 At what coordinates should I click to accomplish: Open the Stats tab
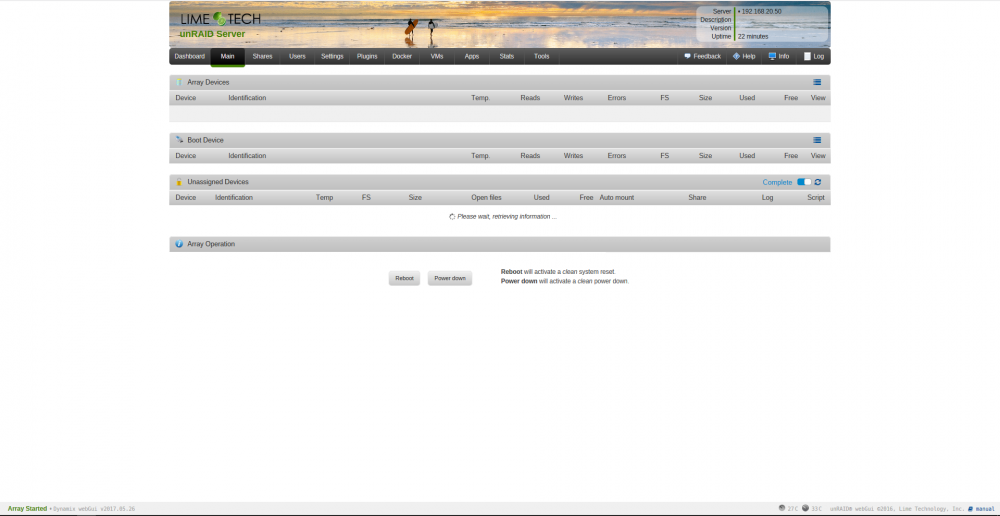tap(507, 56)
